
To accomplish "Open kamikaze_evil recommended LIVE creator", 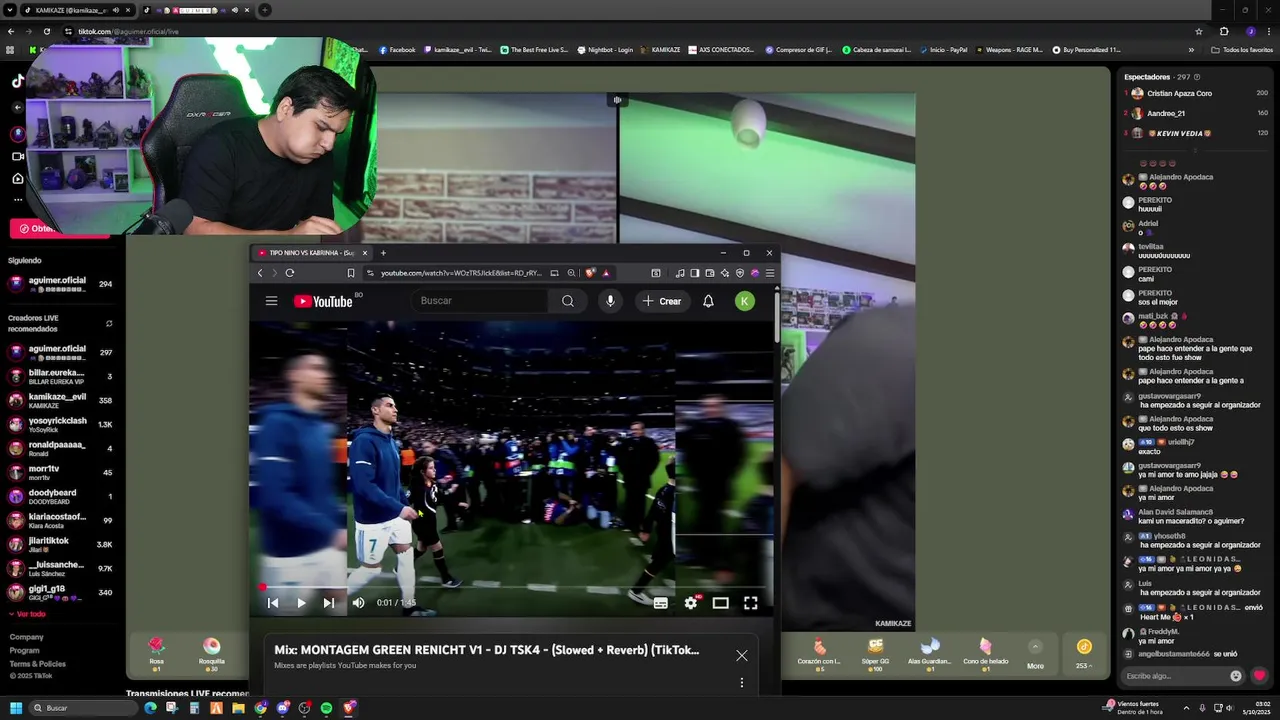I will [60, 400].
